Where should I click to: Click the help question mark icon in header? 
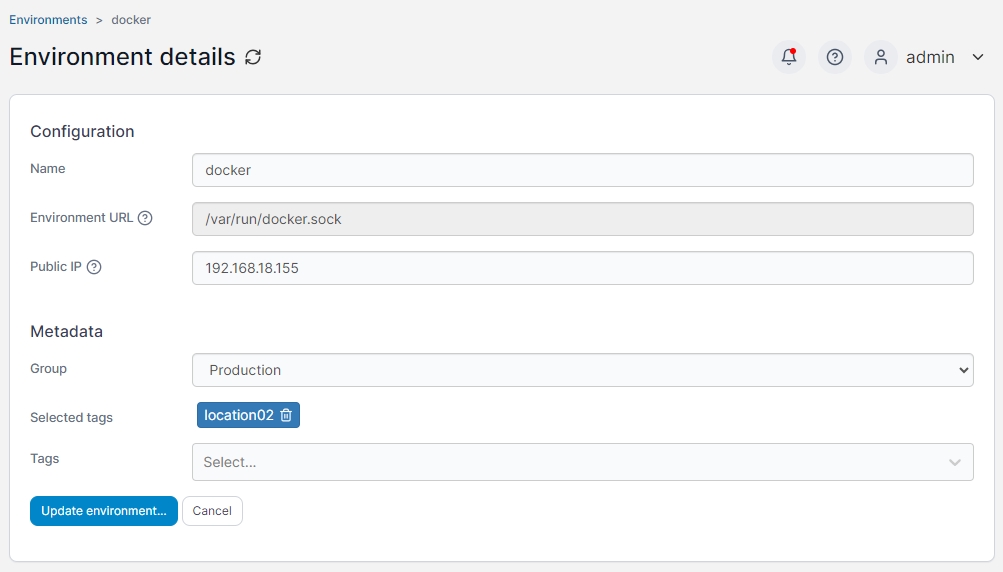tap(835, 57)
